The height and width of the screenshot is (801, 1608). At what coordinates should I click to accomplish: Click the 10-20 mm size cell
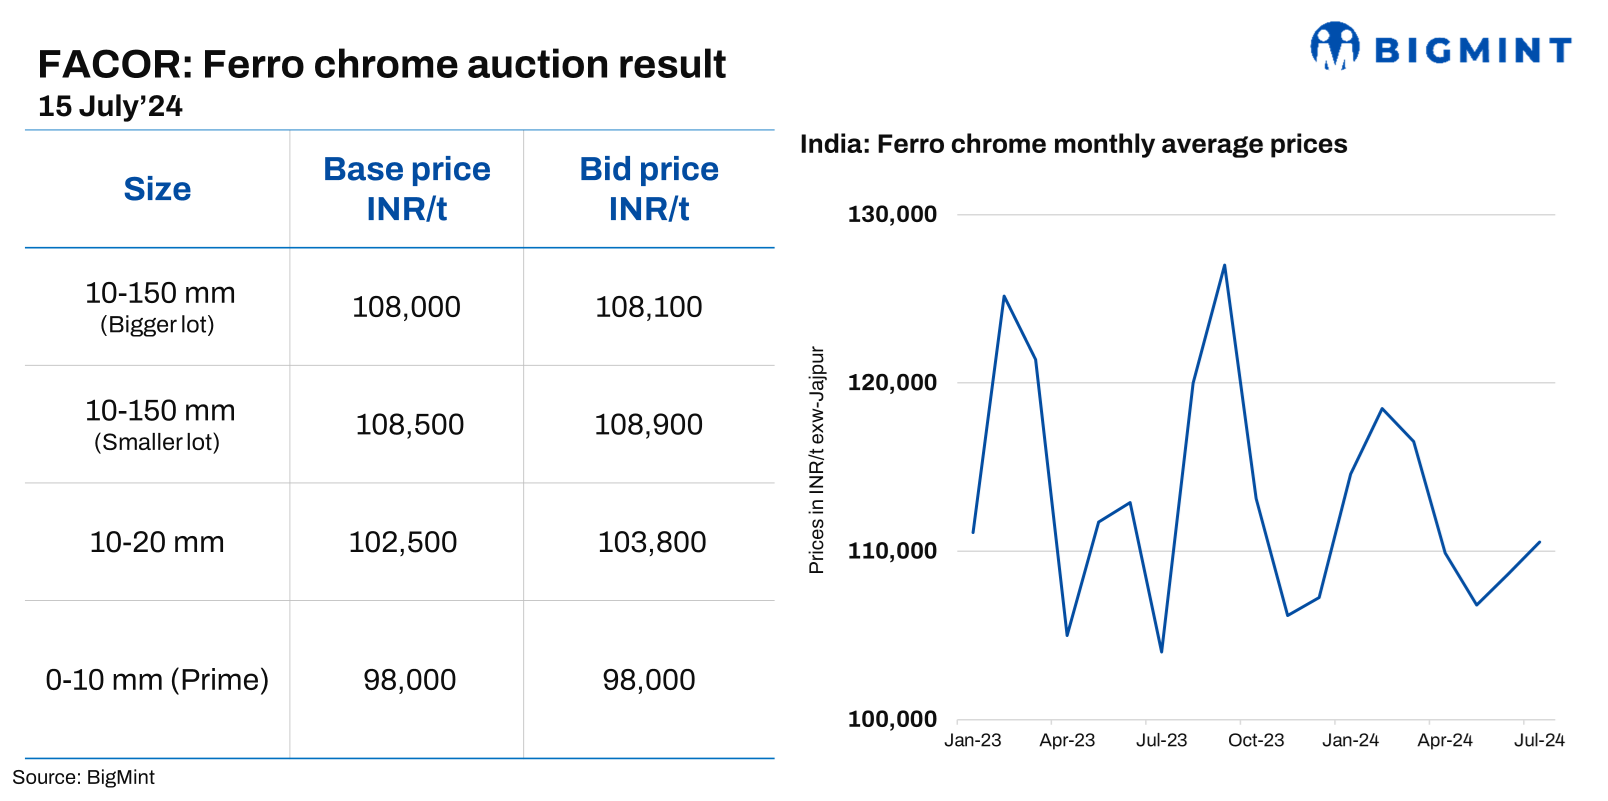click(x=157, y=542)
